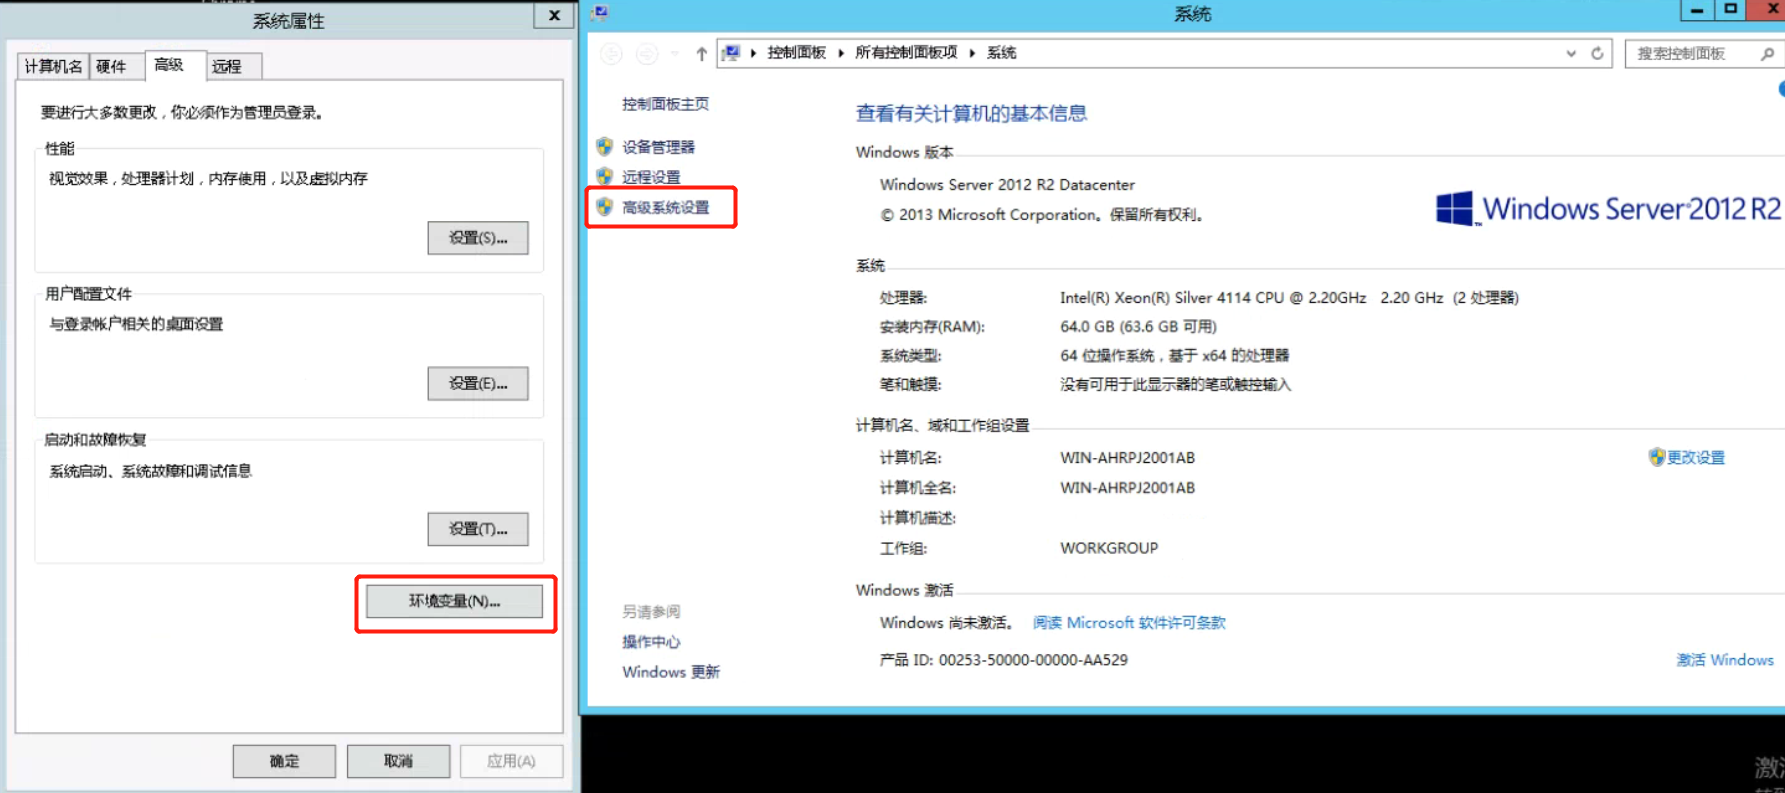
Task: Click the 取消 button
Action: point(398,761)
